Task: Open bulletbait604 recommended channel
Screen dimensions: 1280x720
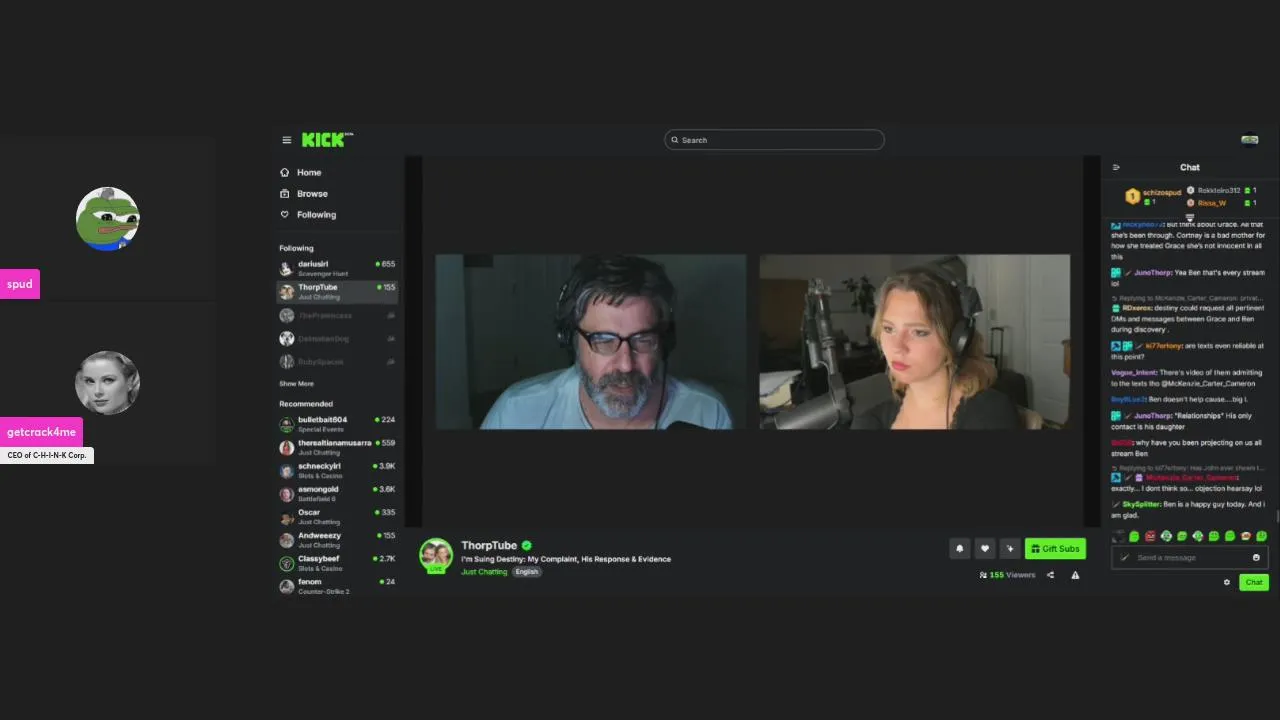Action: pyautogui.click(x=337, y=424)
